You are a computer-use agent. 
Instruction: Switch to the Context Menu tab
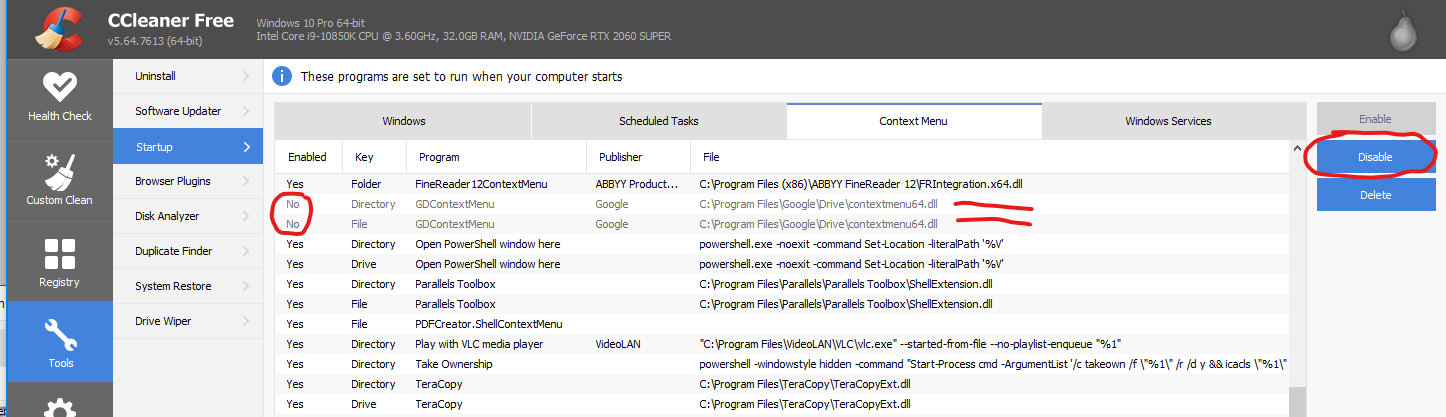pyautogui.click(x=914, y=121)
